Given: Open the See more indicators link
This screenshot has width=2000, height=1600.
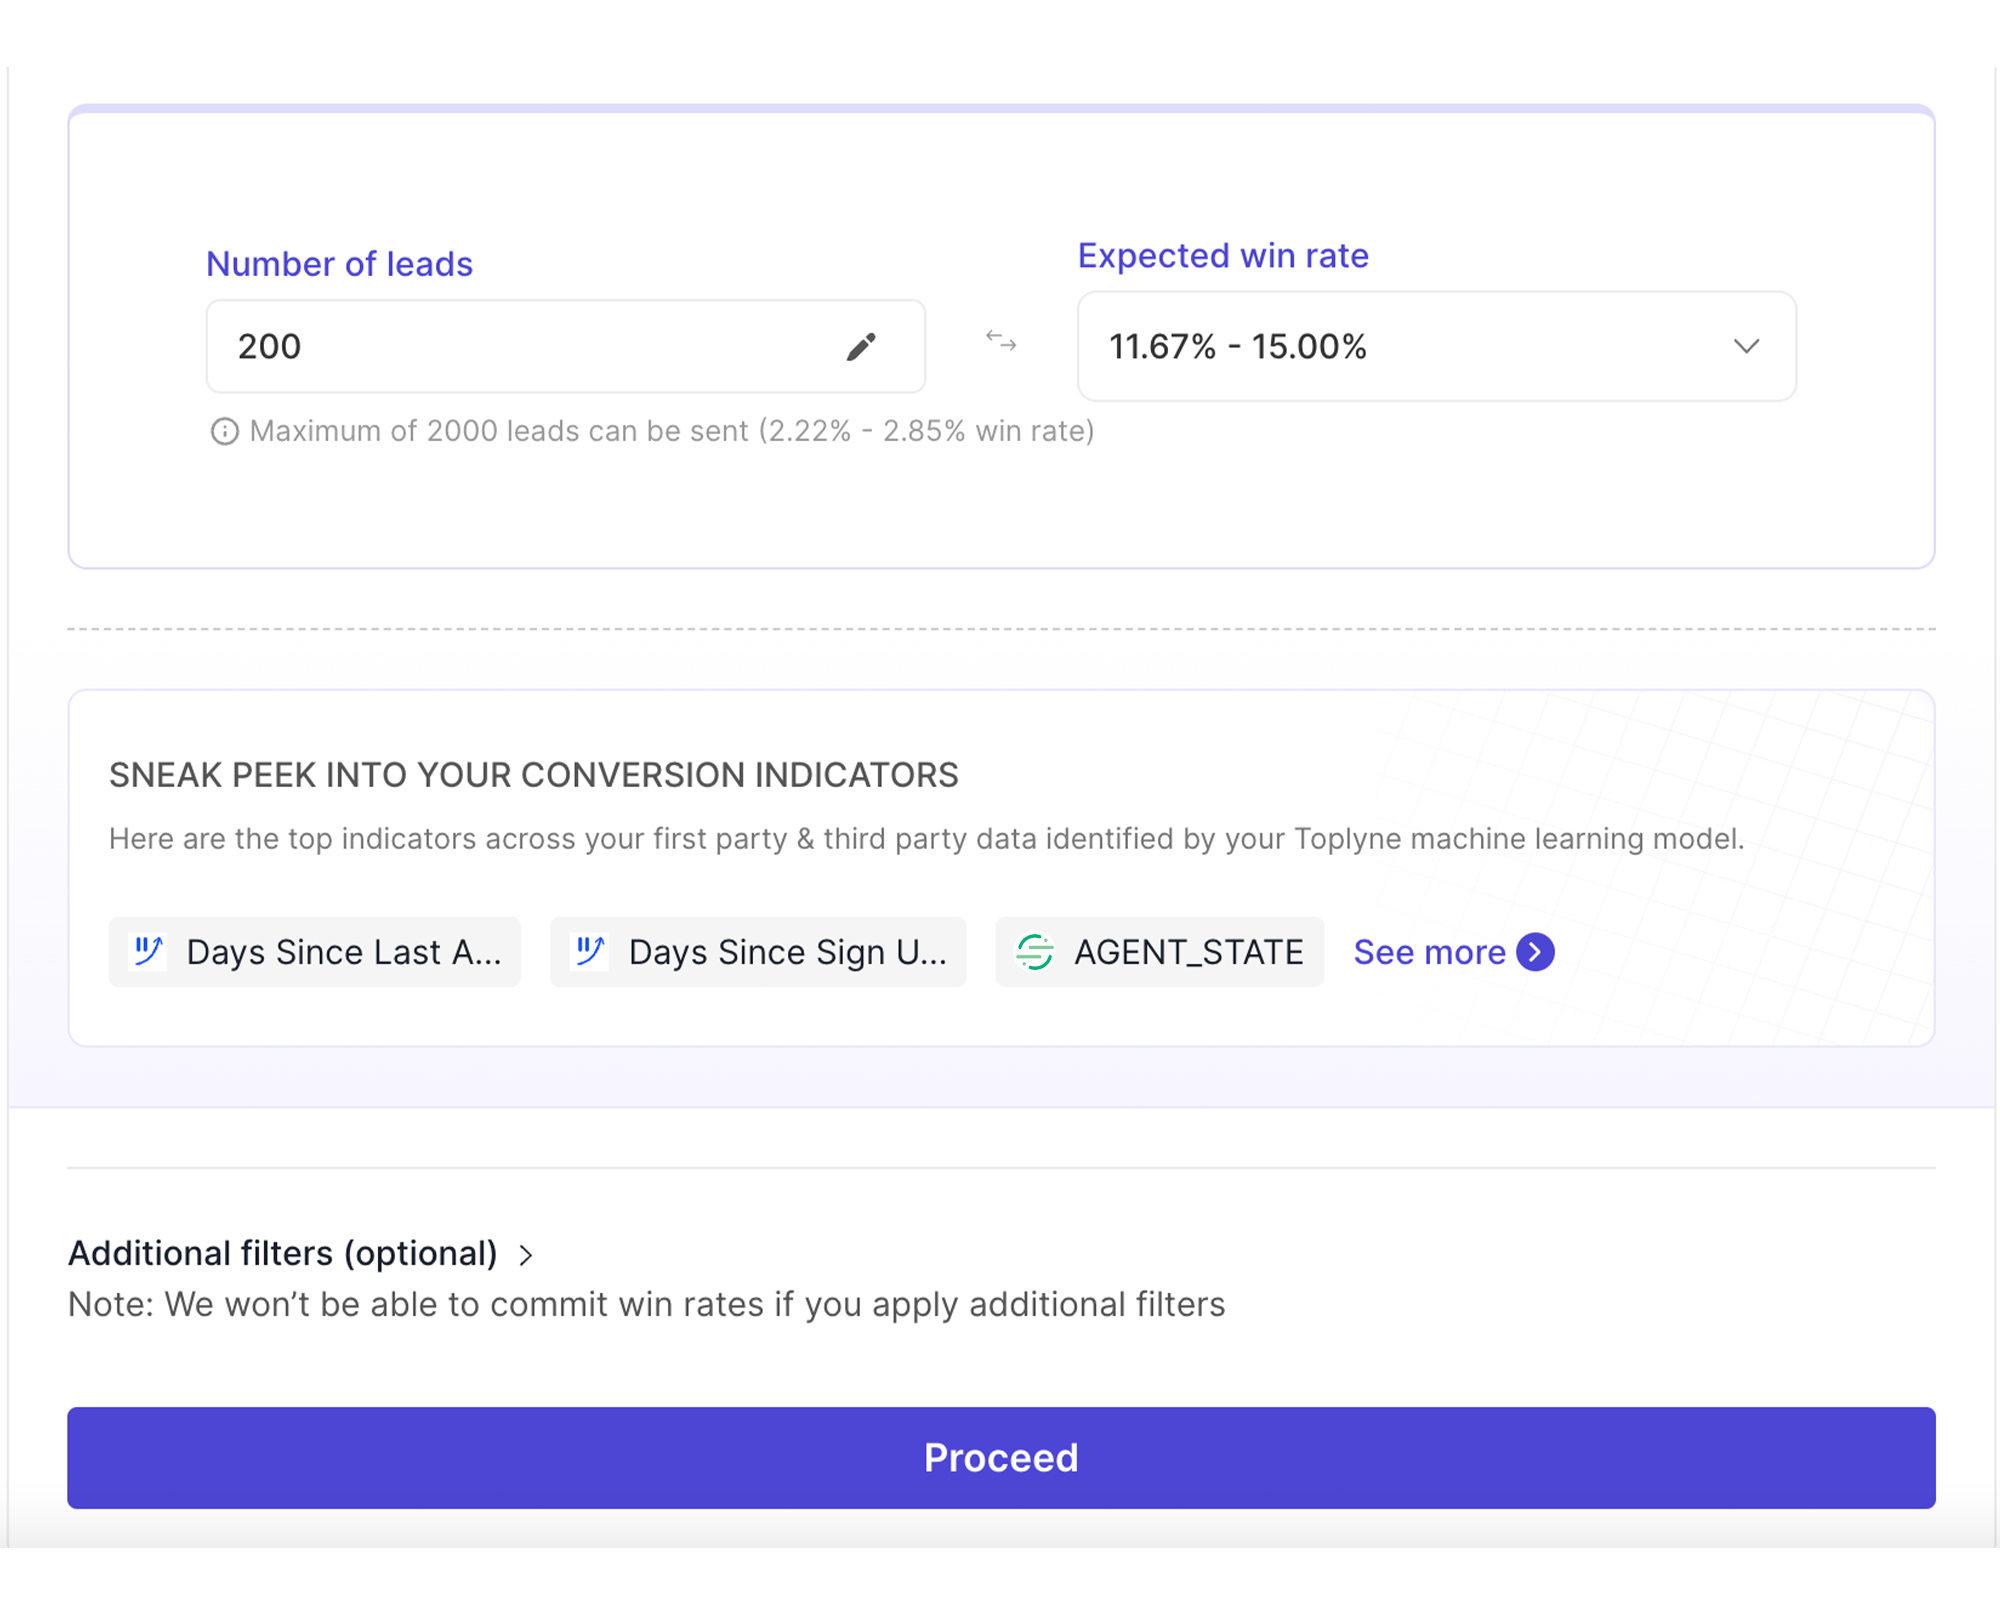Looking at the screenshot, I should coord(1429,952).
